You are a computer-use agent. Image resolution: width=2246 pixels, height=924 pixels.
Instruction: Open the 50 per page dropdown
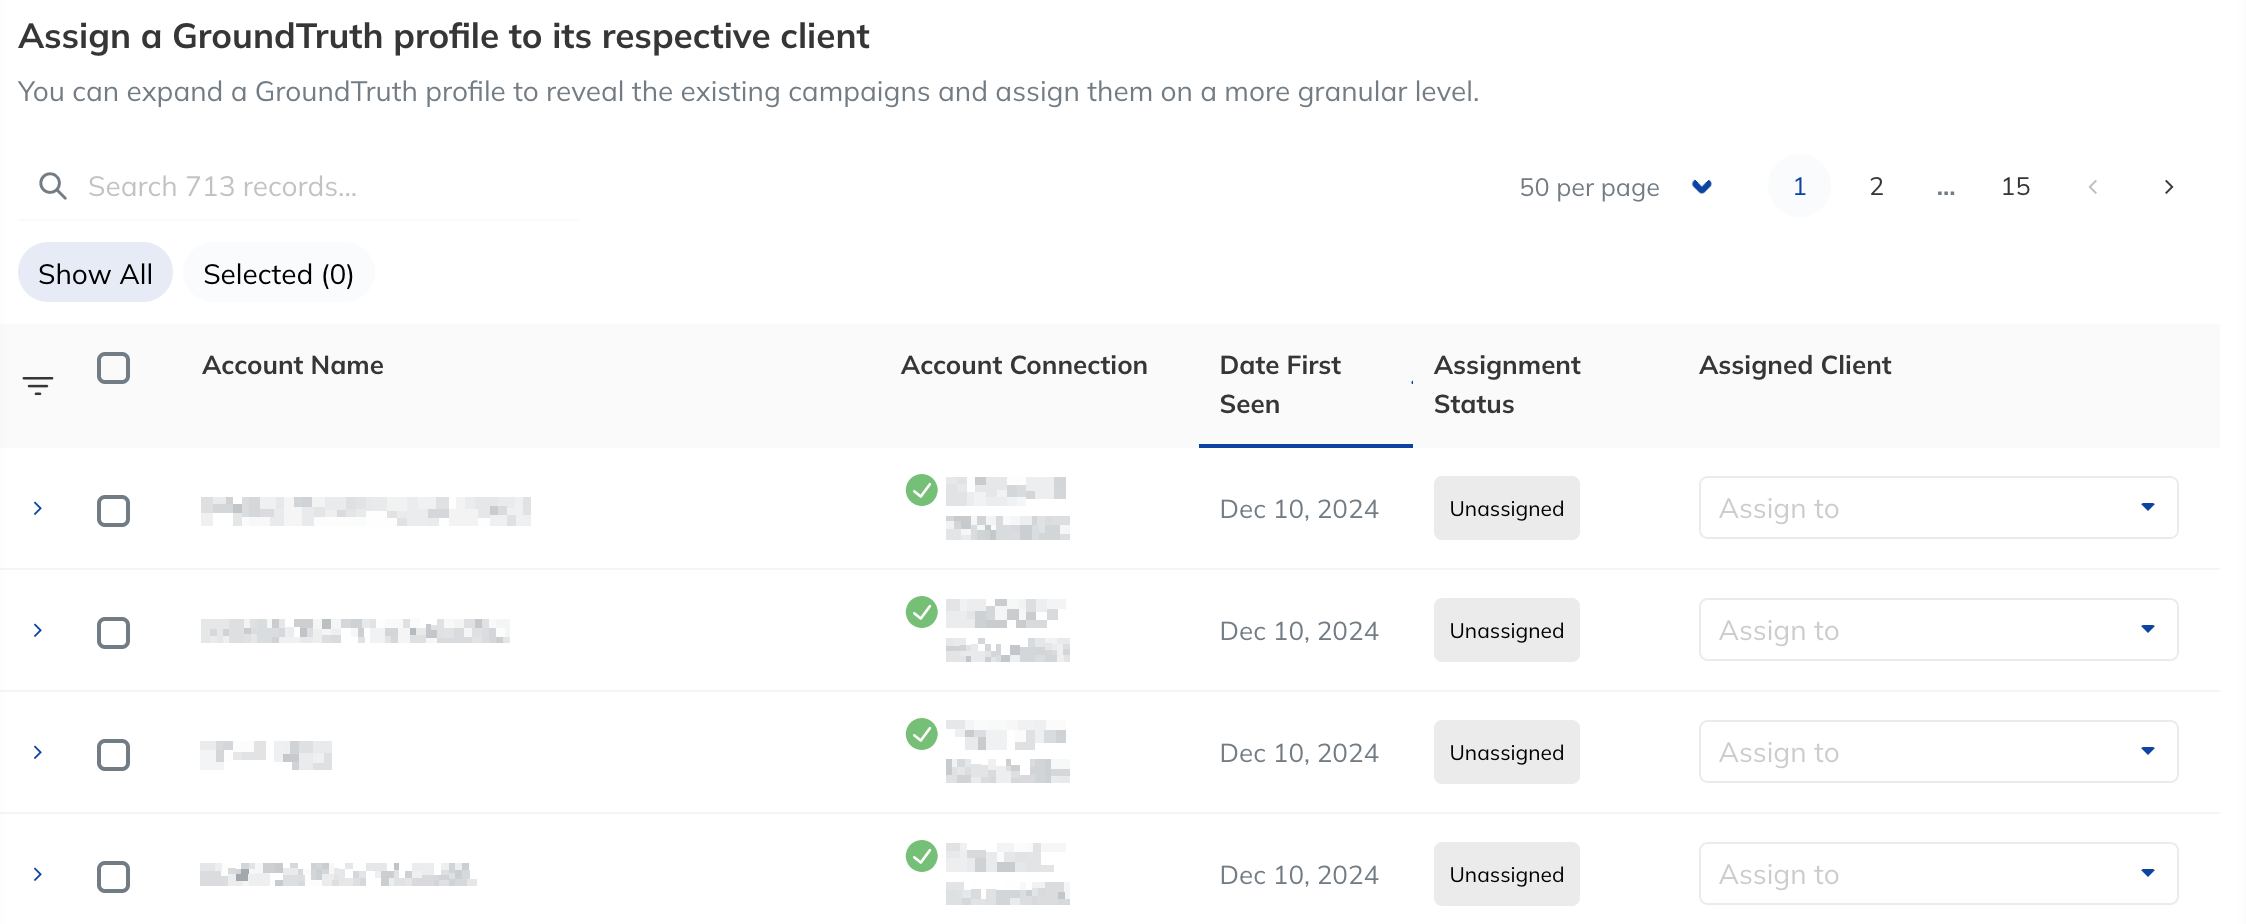coord(1616,187)
